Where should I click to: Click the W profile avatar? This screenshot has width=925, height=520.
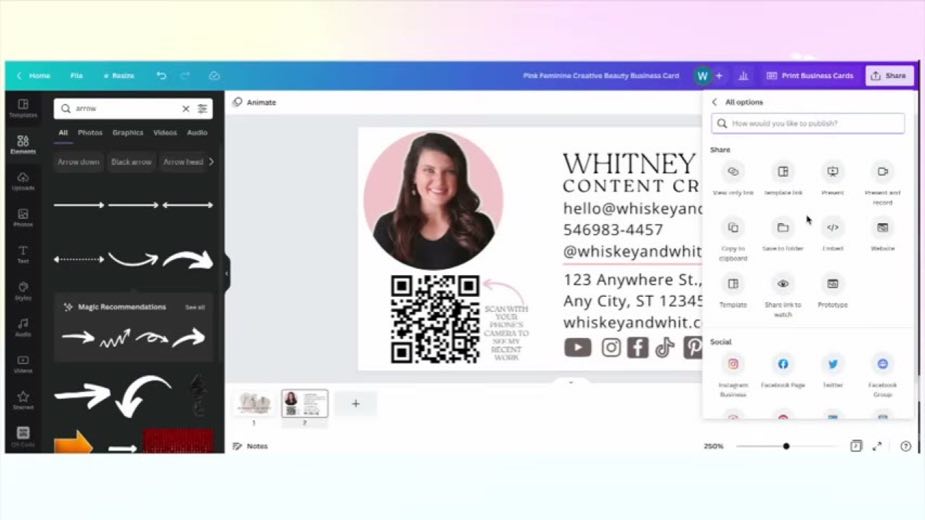tap(702, 76)
